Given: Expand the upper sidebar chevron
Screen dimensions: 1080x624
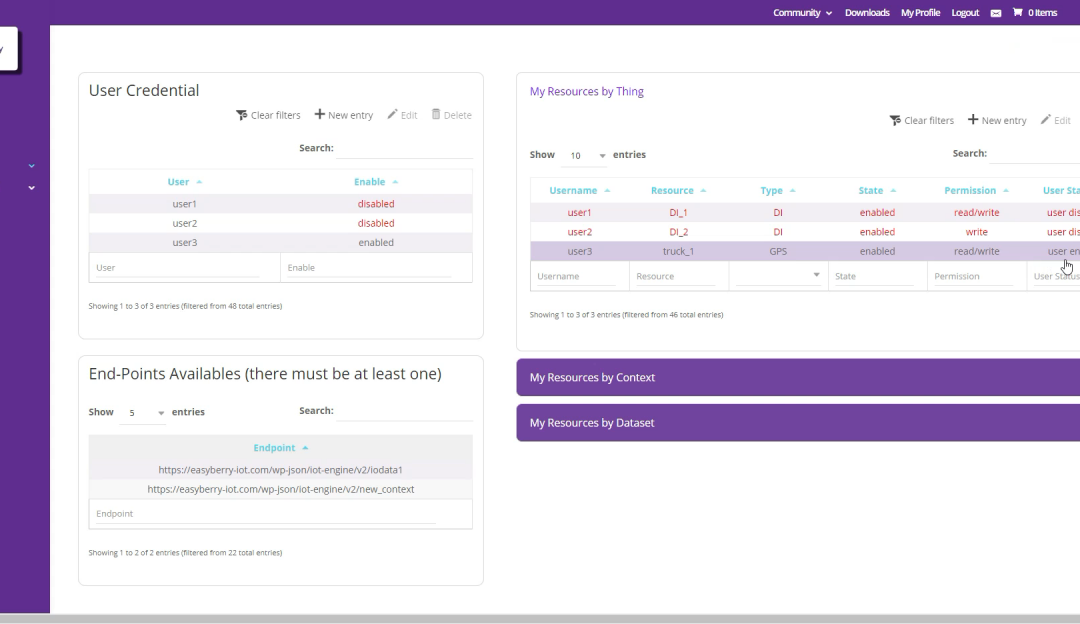Looking at the screenshot, I should (x=31, y=166).
